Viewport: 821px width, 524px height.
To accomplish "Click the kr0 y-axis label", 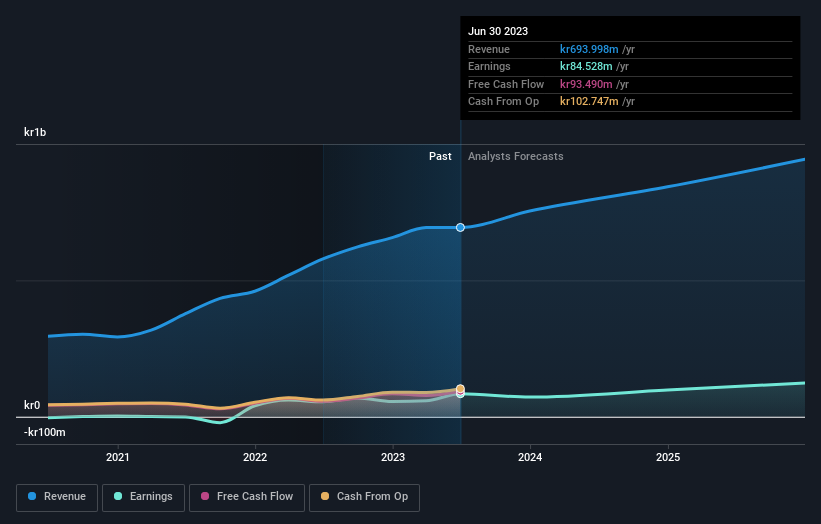I will click(x=32, y=405).
